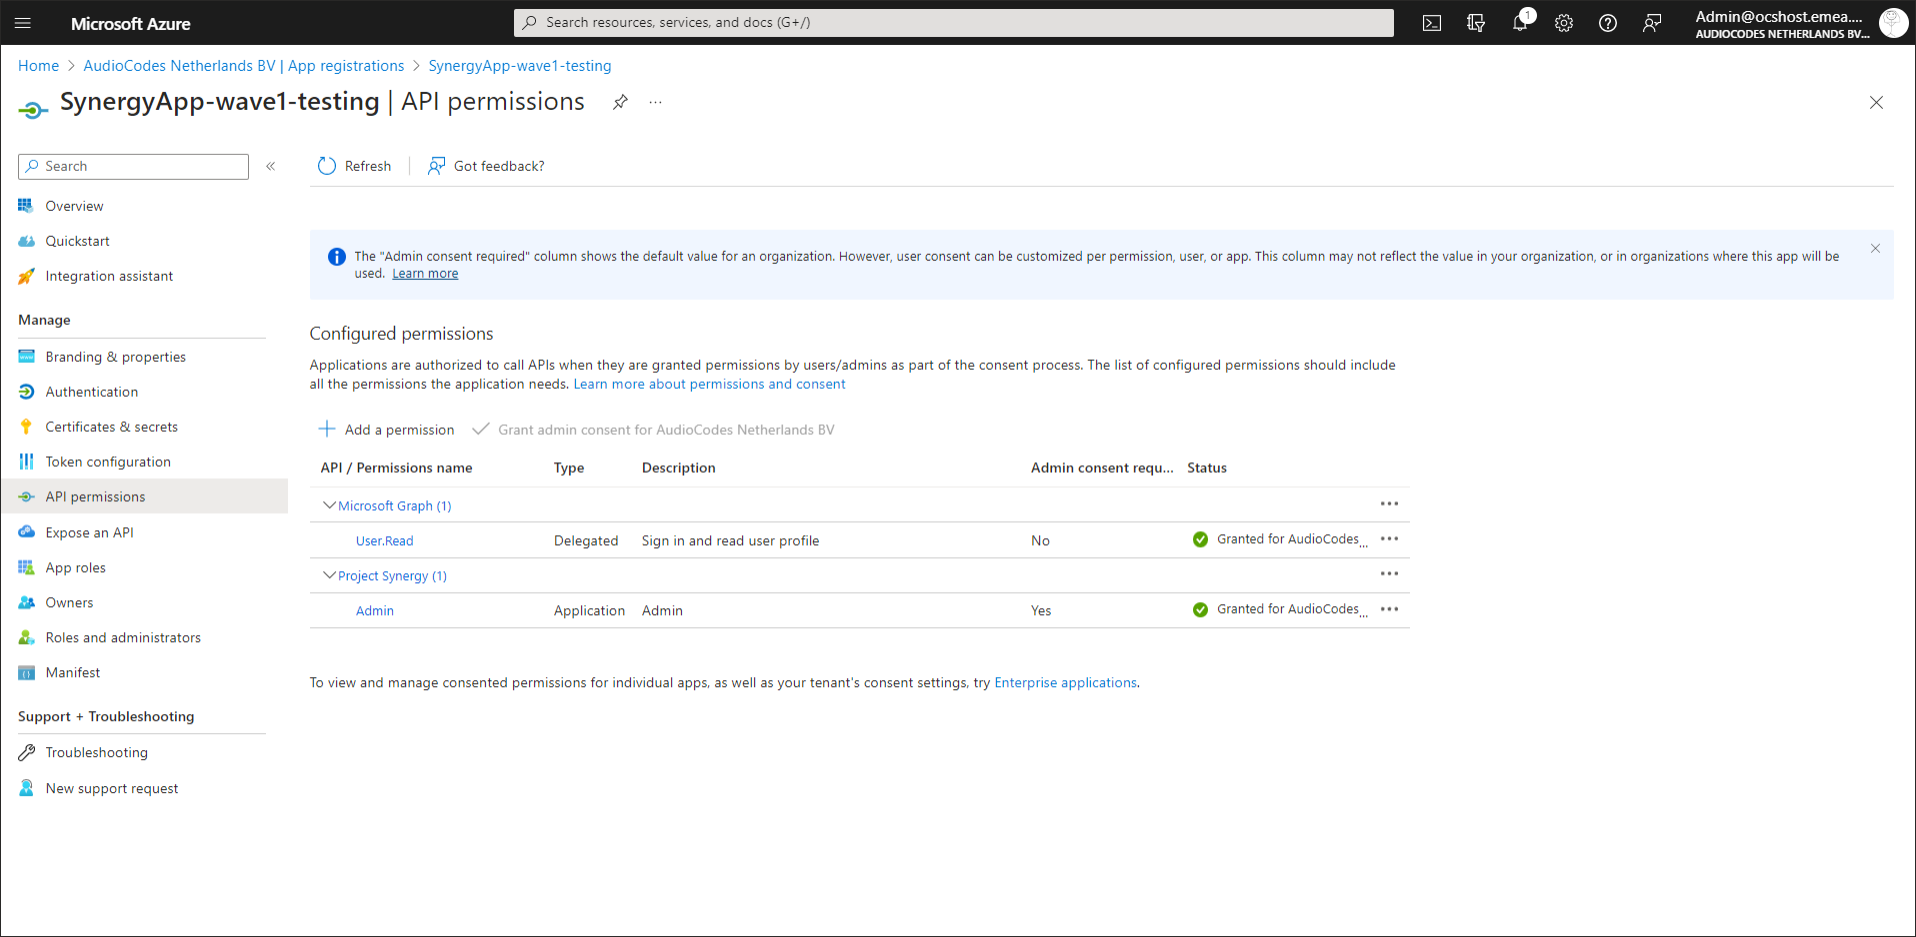Screen dimensions: 1916x937
Task: Click 'Sign in and read user profile' description
Action: pyautogui.click(x=730, y=541)
